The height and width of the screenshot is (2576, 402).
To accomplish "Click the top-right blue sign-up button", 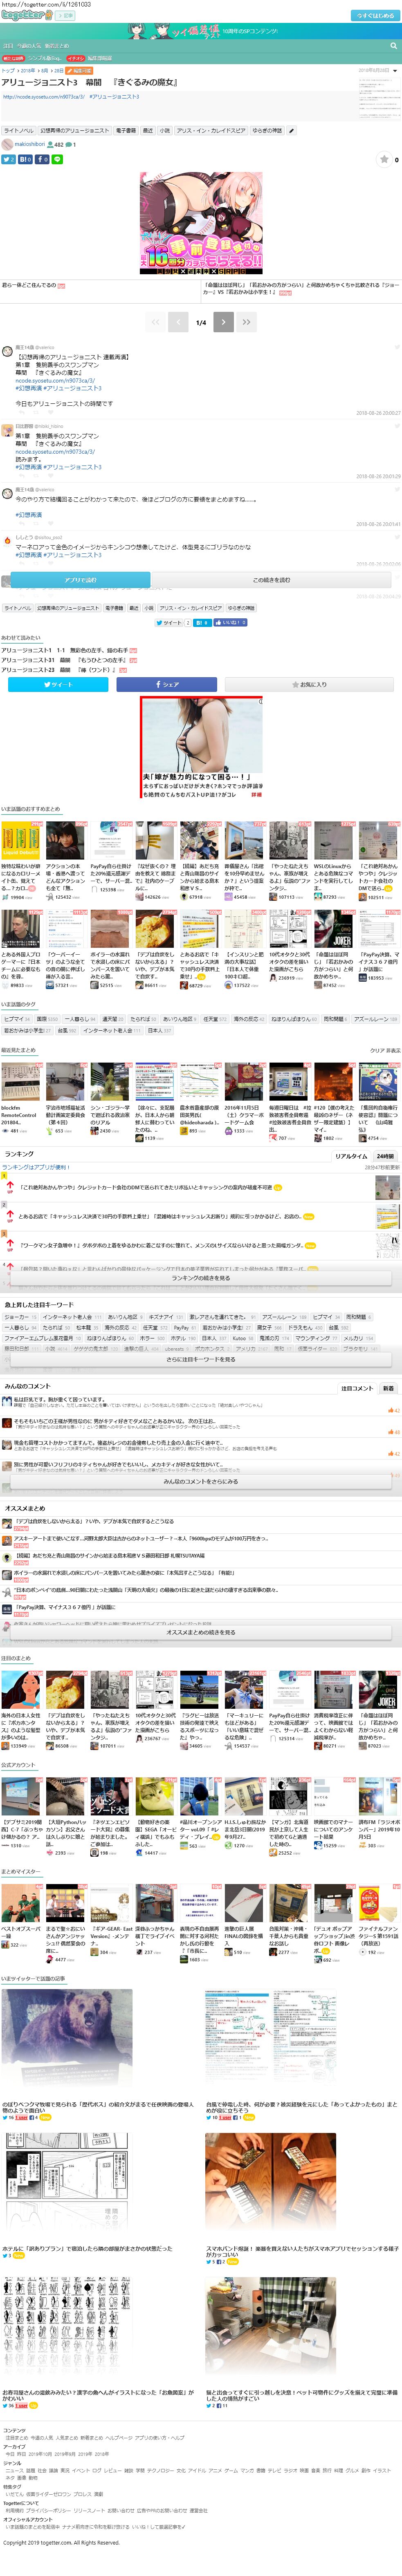I will pos(375,16).
